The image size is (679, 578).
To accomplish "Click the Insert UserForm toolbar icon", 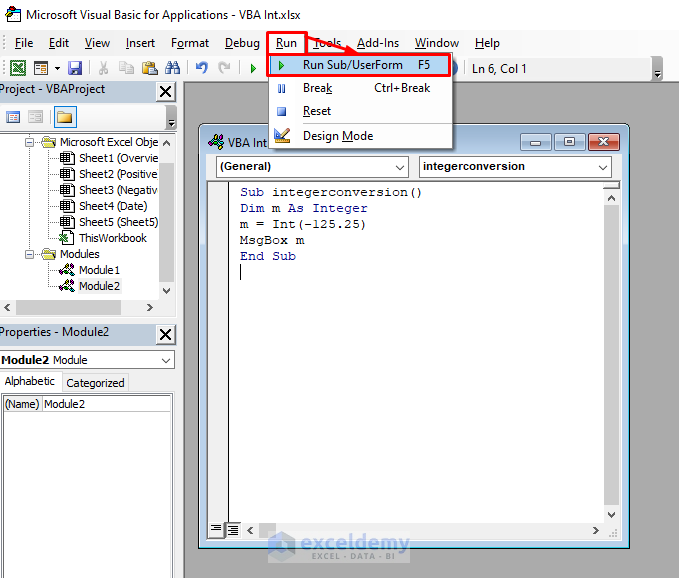I will click(x=41, y=68).
